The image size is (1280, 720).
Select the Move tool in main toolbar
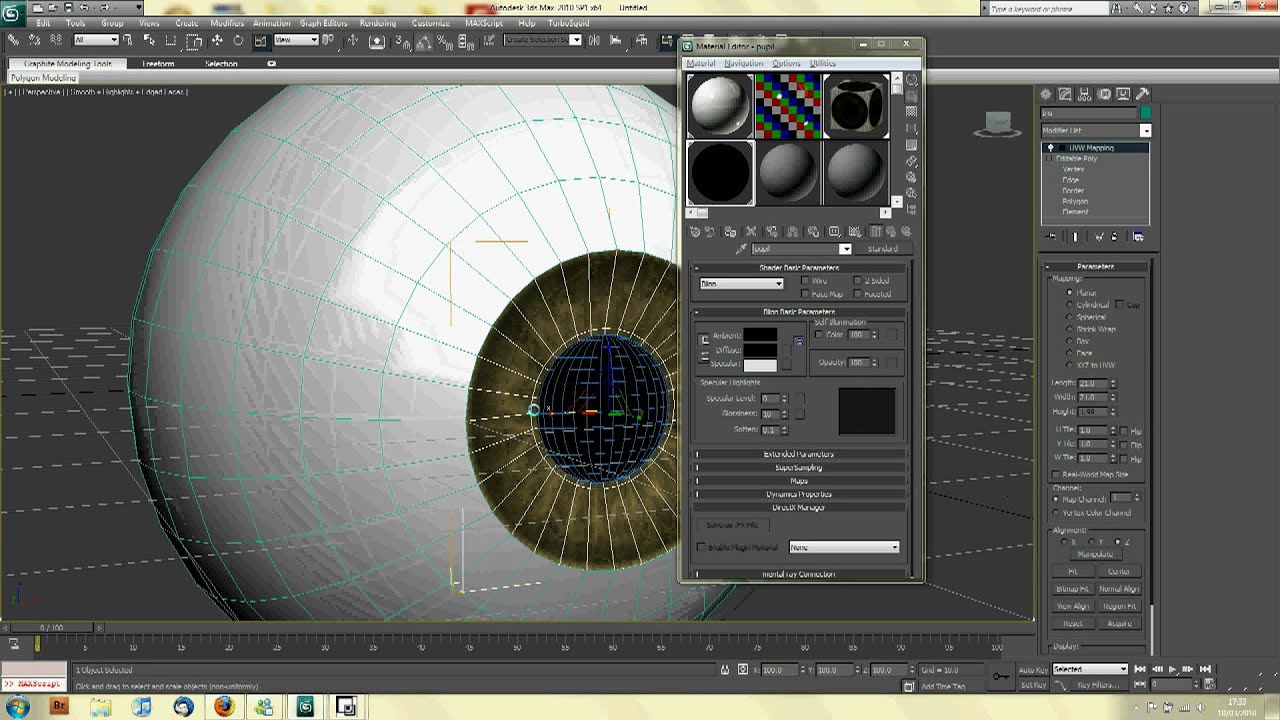pyautogui.click(x=217, y=41)
